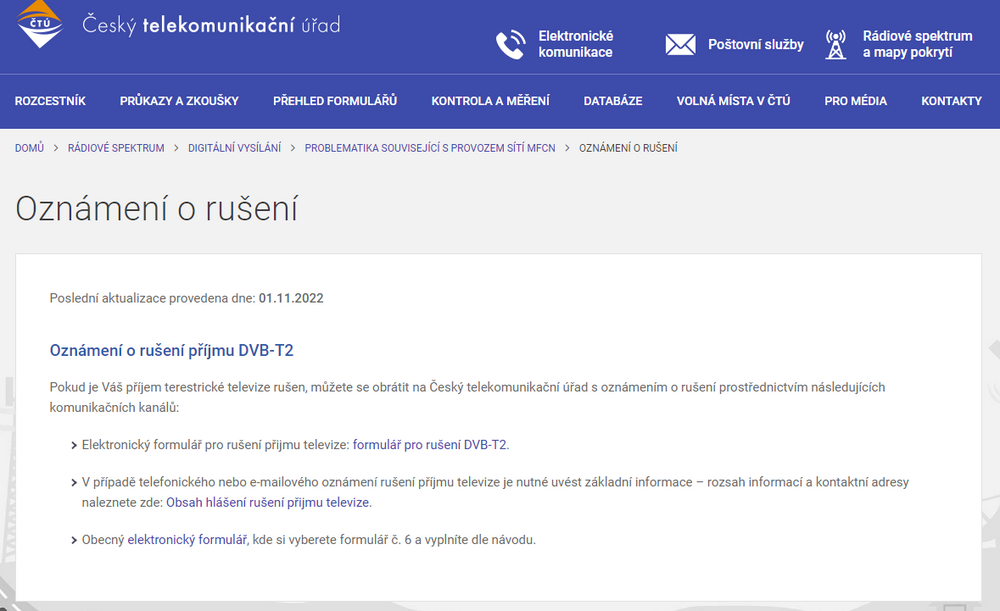1000x611 pixels.
Task: Go to Rádiové spektrum a mapy pokrytí
Action: coord(917,44)
